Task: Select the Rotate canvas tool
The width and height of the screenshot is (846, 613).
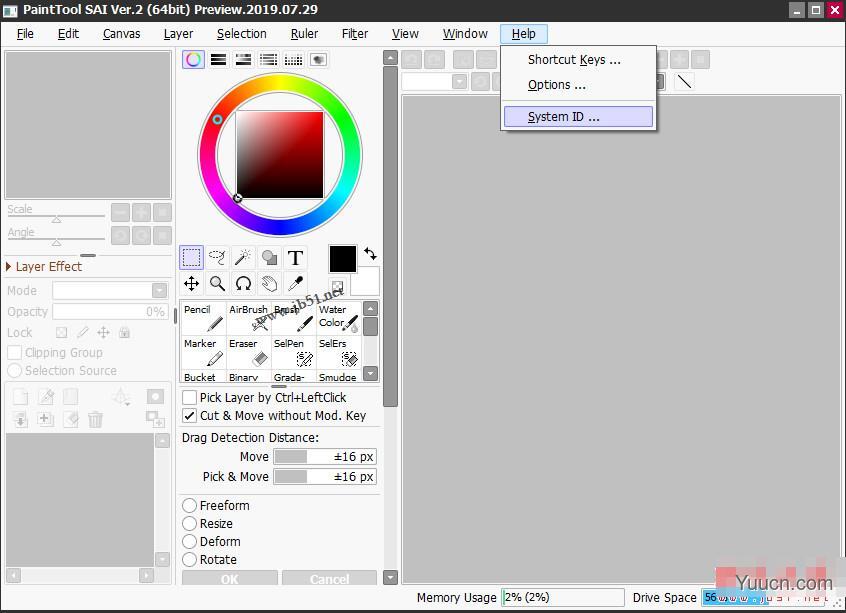Action: (x=243, y=283)
